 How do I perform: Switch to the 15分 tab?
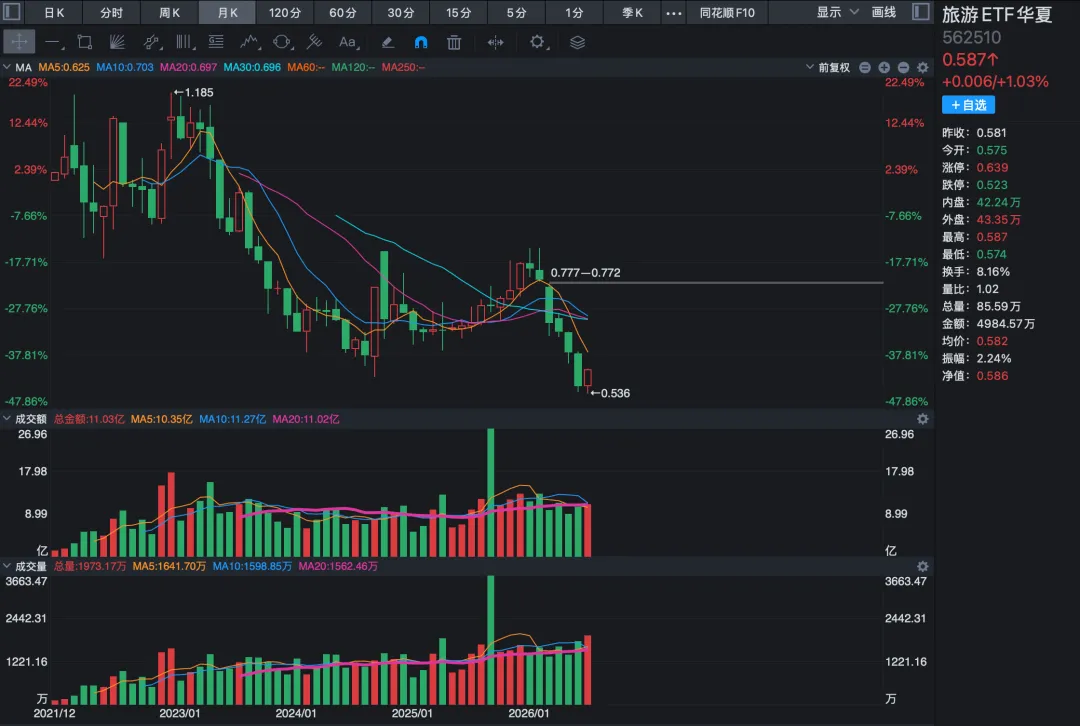(459, 12)
